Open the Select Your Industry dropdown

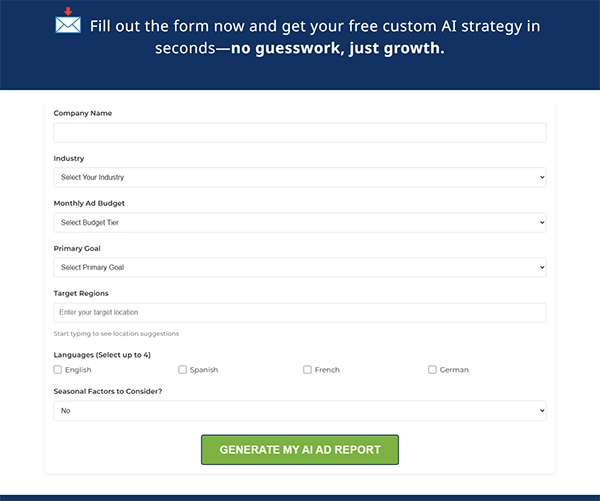pos(300,177)
